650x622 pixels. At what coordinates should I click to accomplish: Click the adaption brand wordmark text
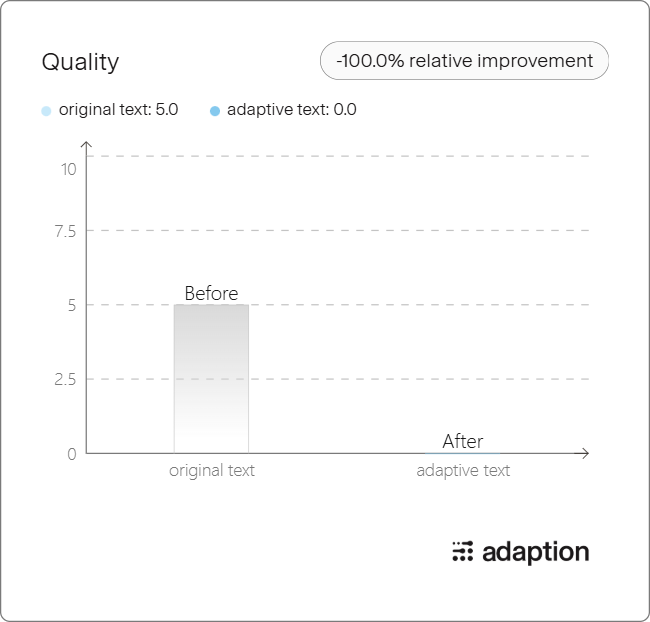536,552
